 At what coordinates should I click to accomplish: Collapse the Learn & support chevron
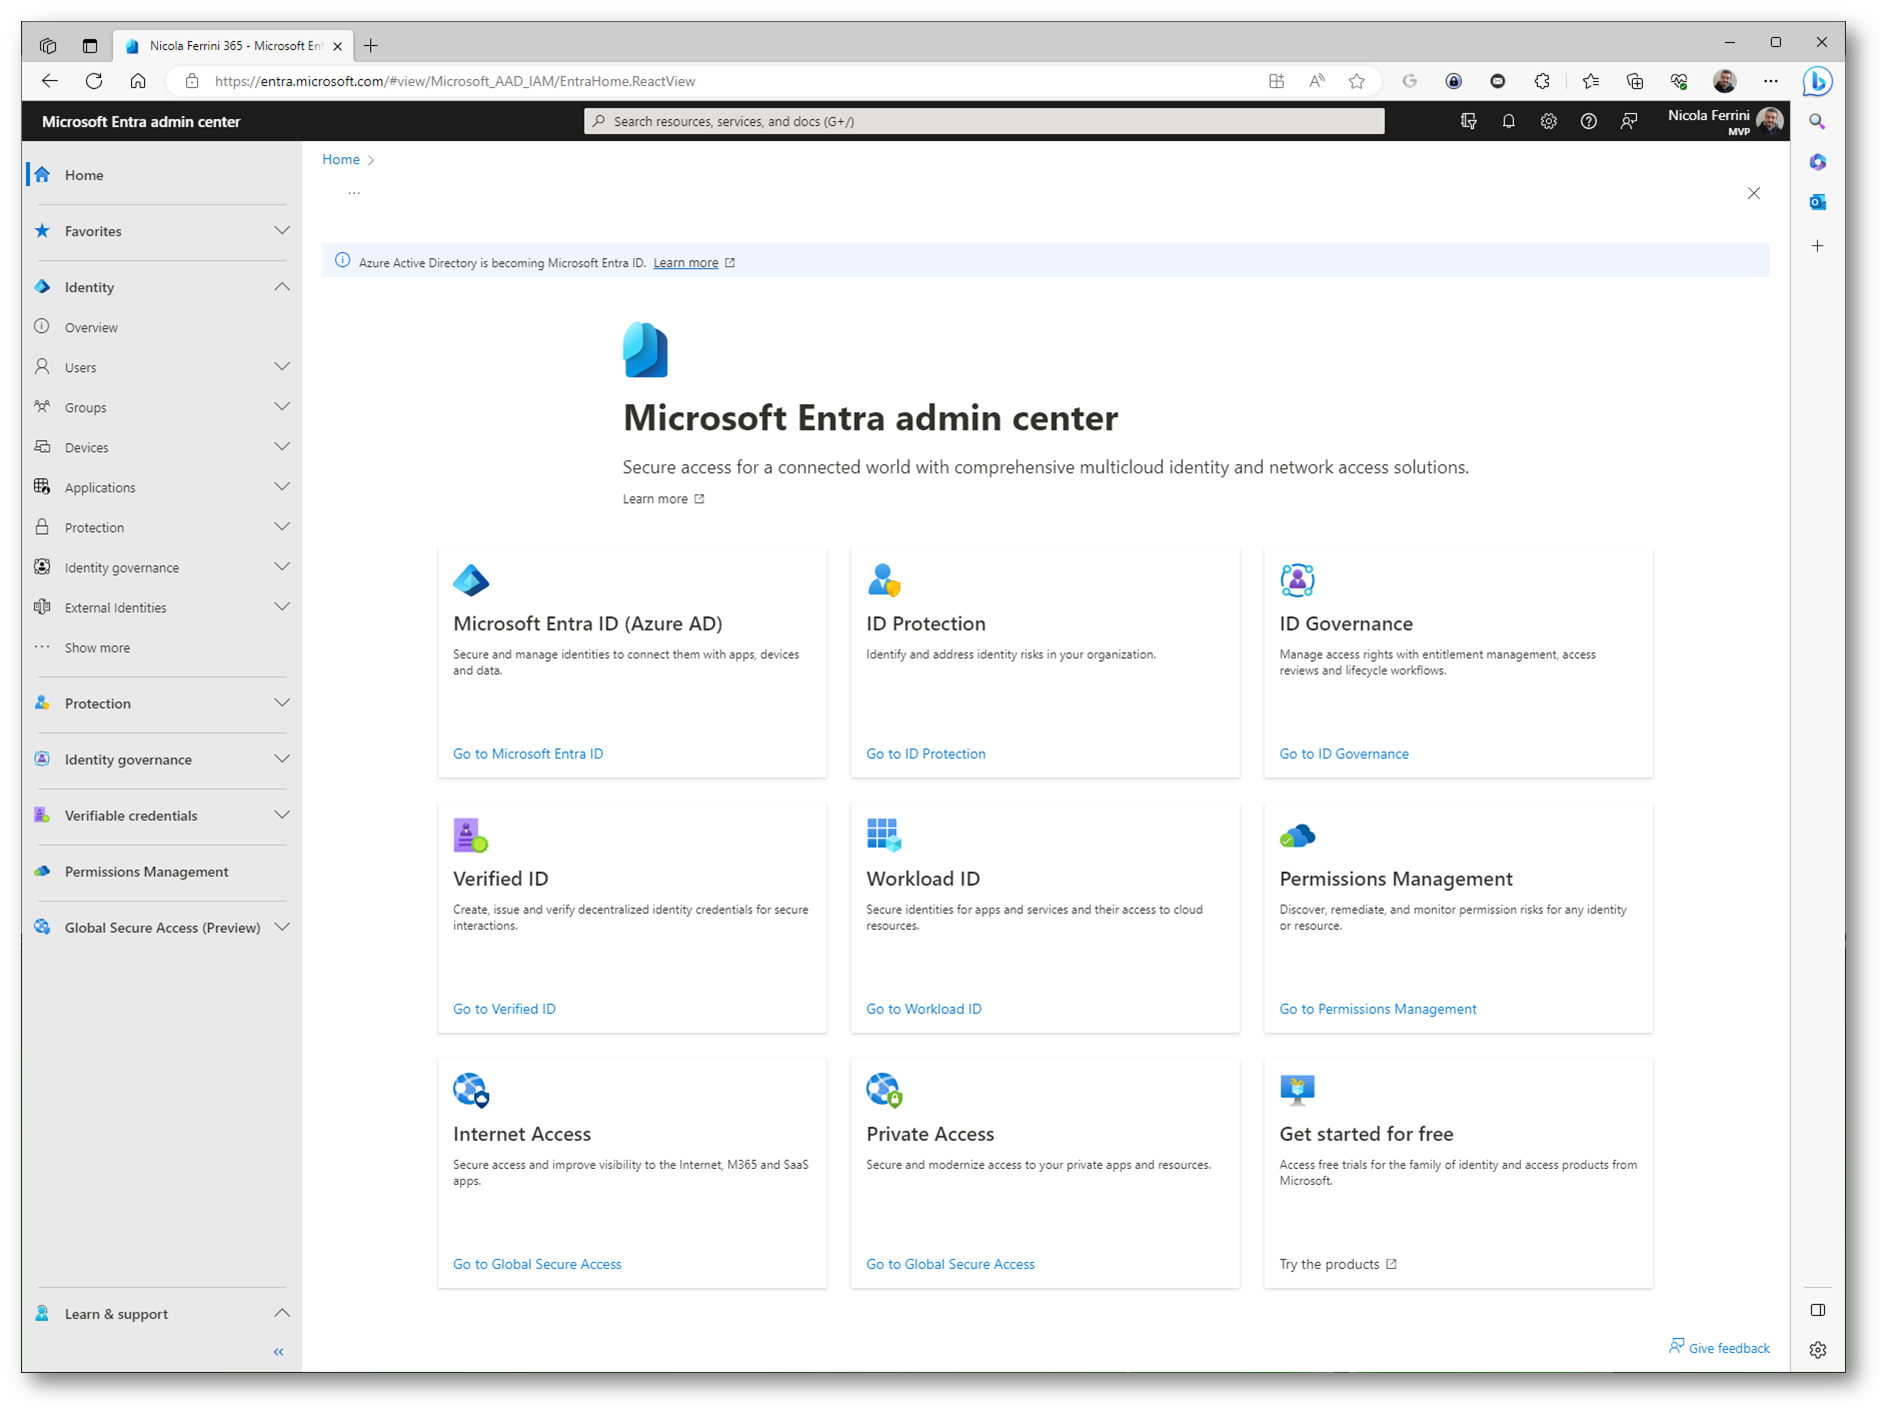[x=282, y=1313]
